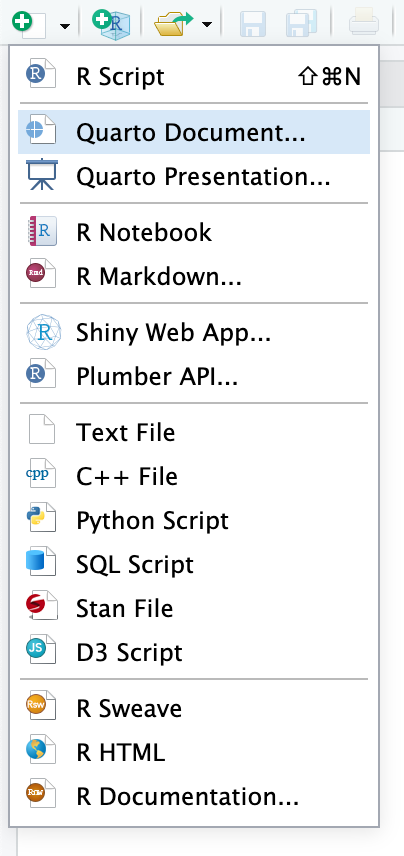This screenshot has height=856, width=404.
Task: Select R HTML menu entry
Action: (x=194, y=752)
